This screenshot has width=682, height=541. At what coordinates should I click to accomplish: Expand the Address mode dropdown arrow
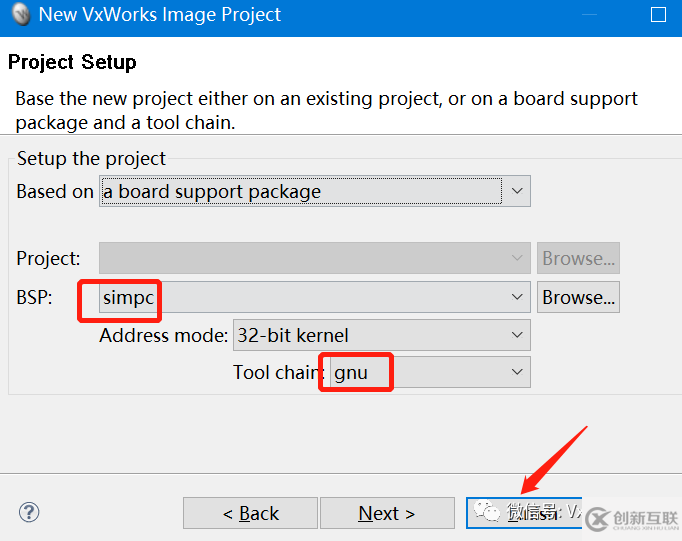coord(517,335)
